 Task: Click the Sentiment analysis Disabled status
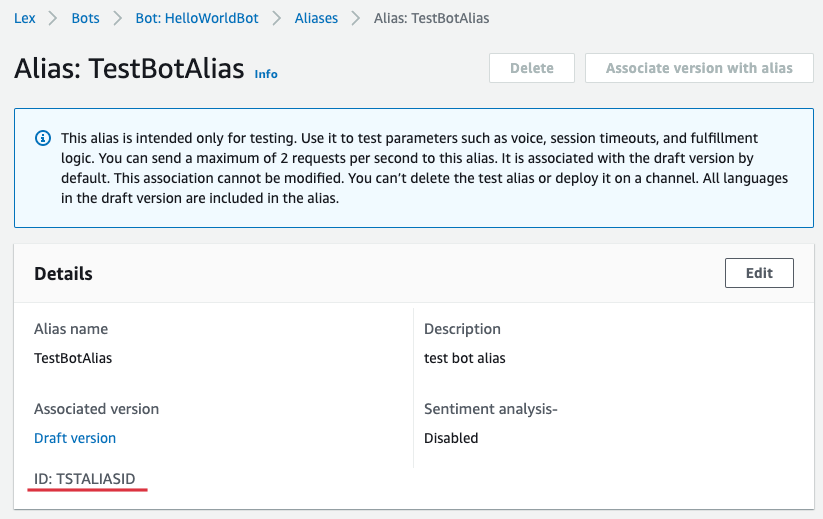tap(451, 438)
